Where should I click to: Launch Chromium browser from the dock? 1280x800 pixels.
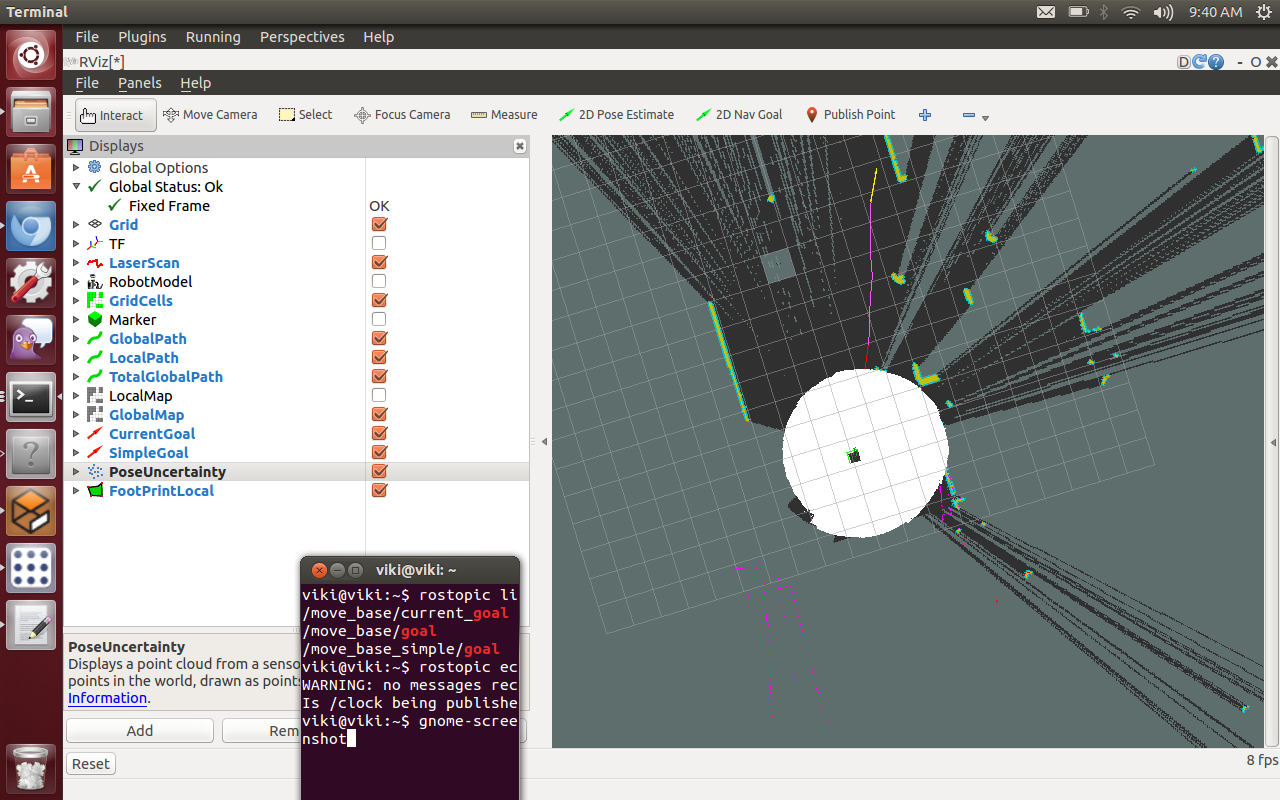pyautogui.click(x=31, y=226)
